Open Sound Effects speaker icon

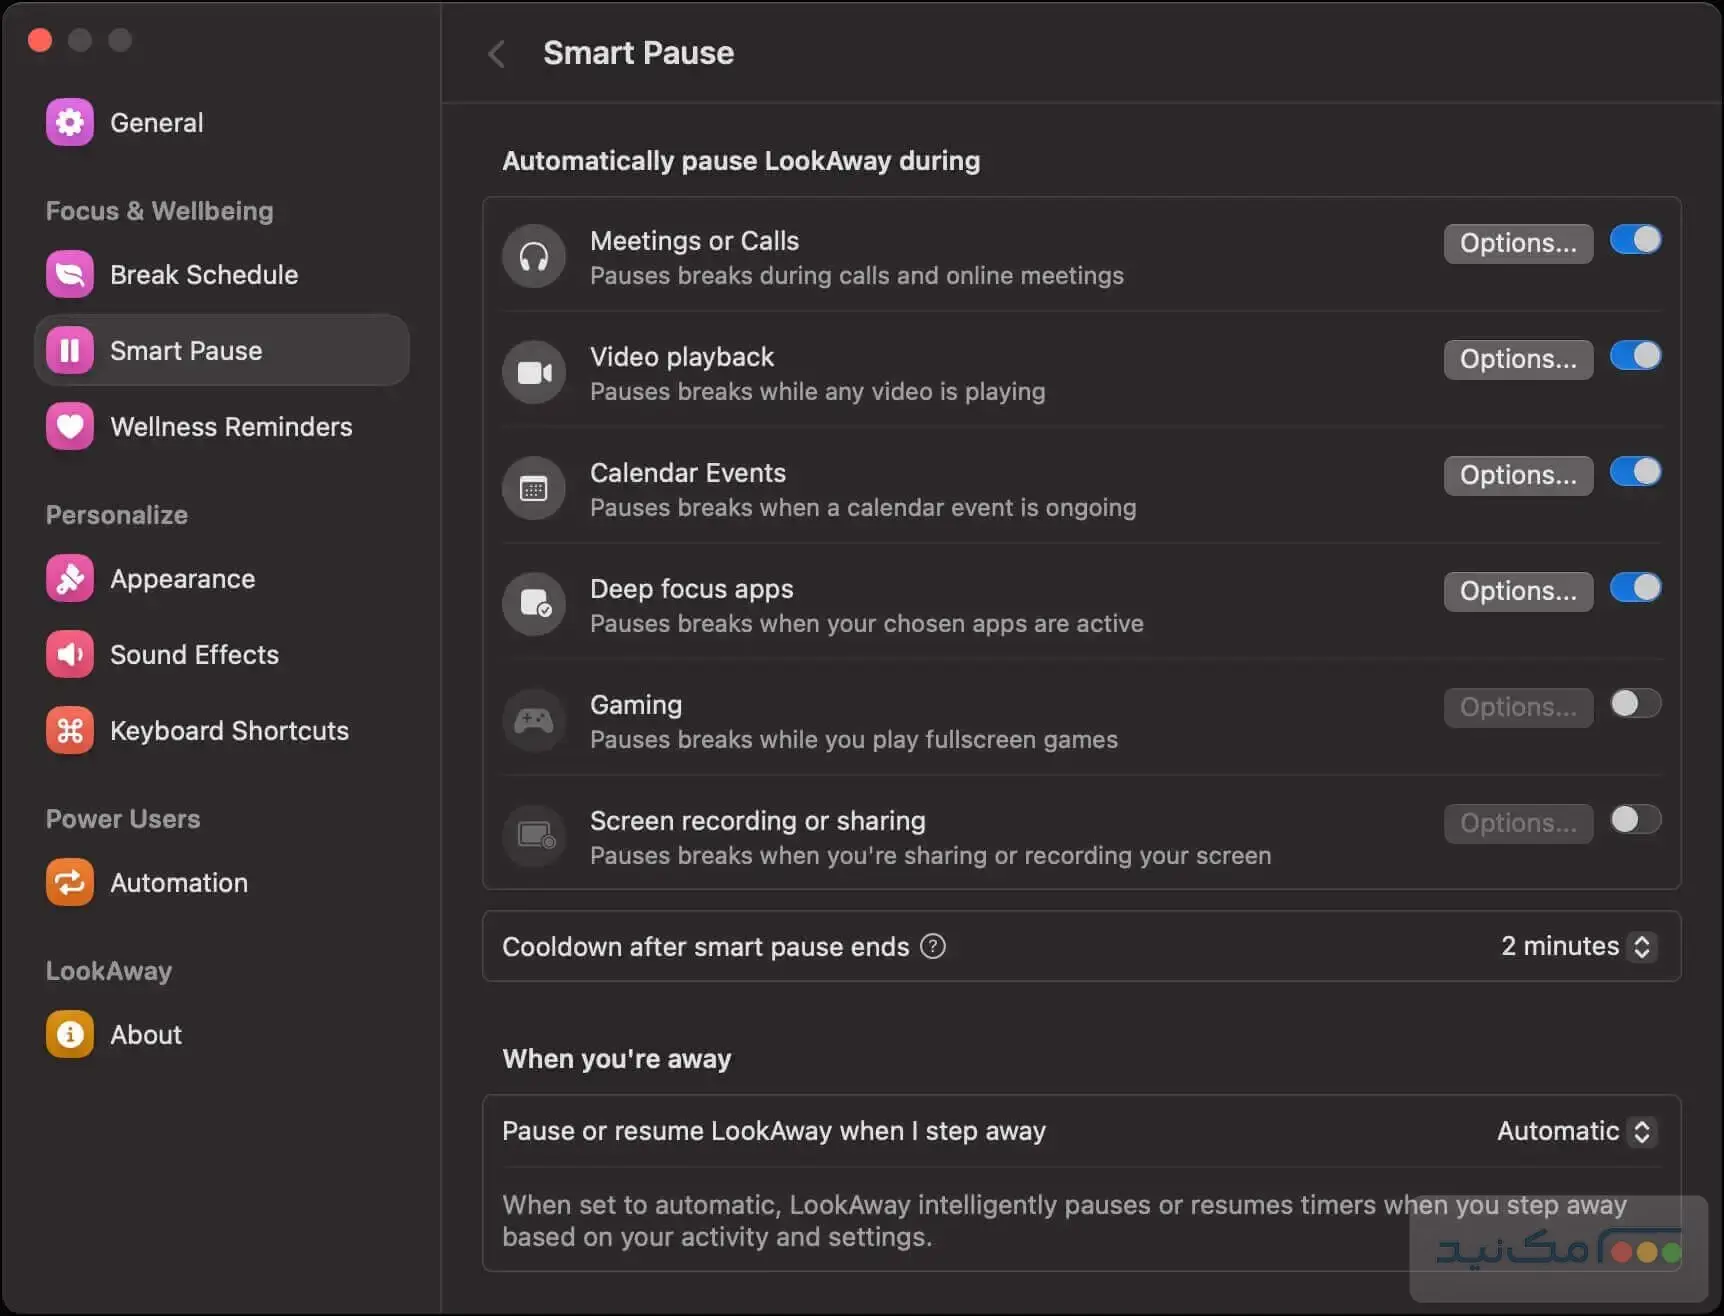69,655
